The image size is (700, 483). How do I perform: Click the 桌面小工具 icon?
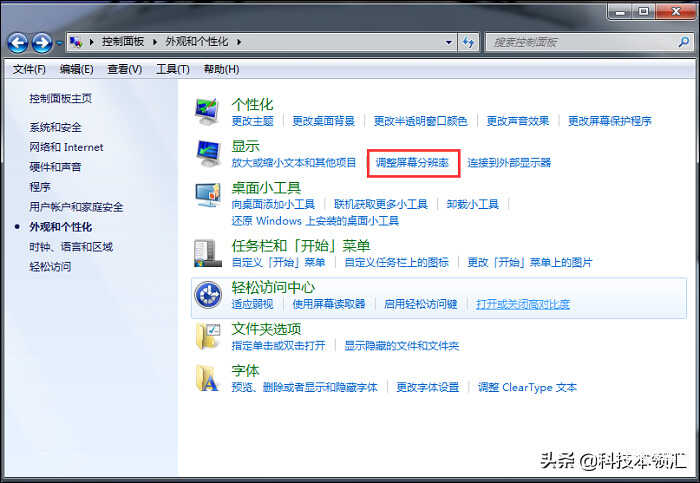pyautogui.click(x=208, y=195)
